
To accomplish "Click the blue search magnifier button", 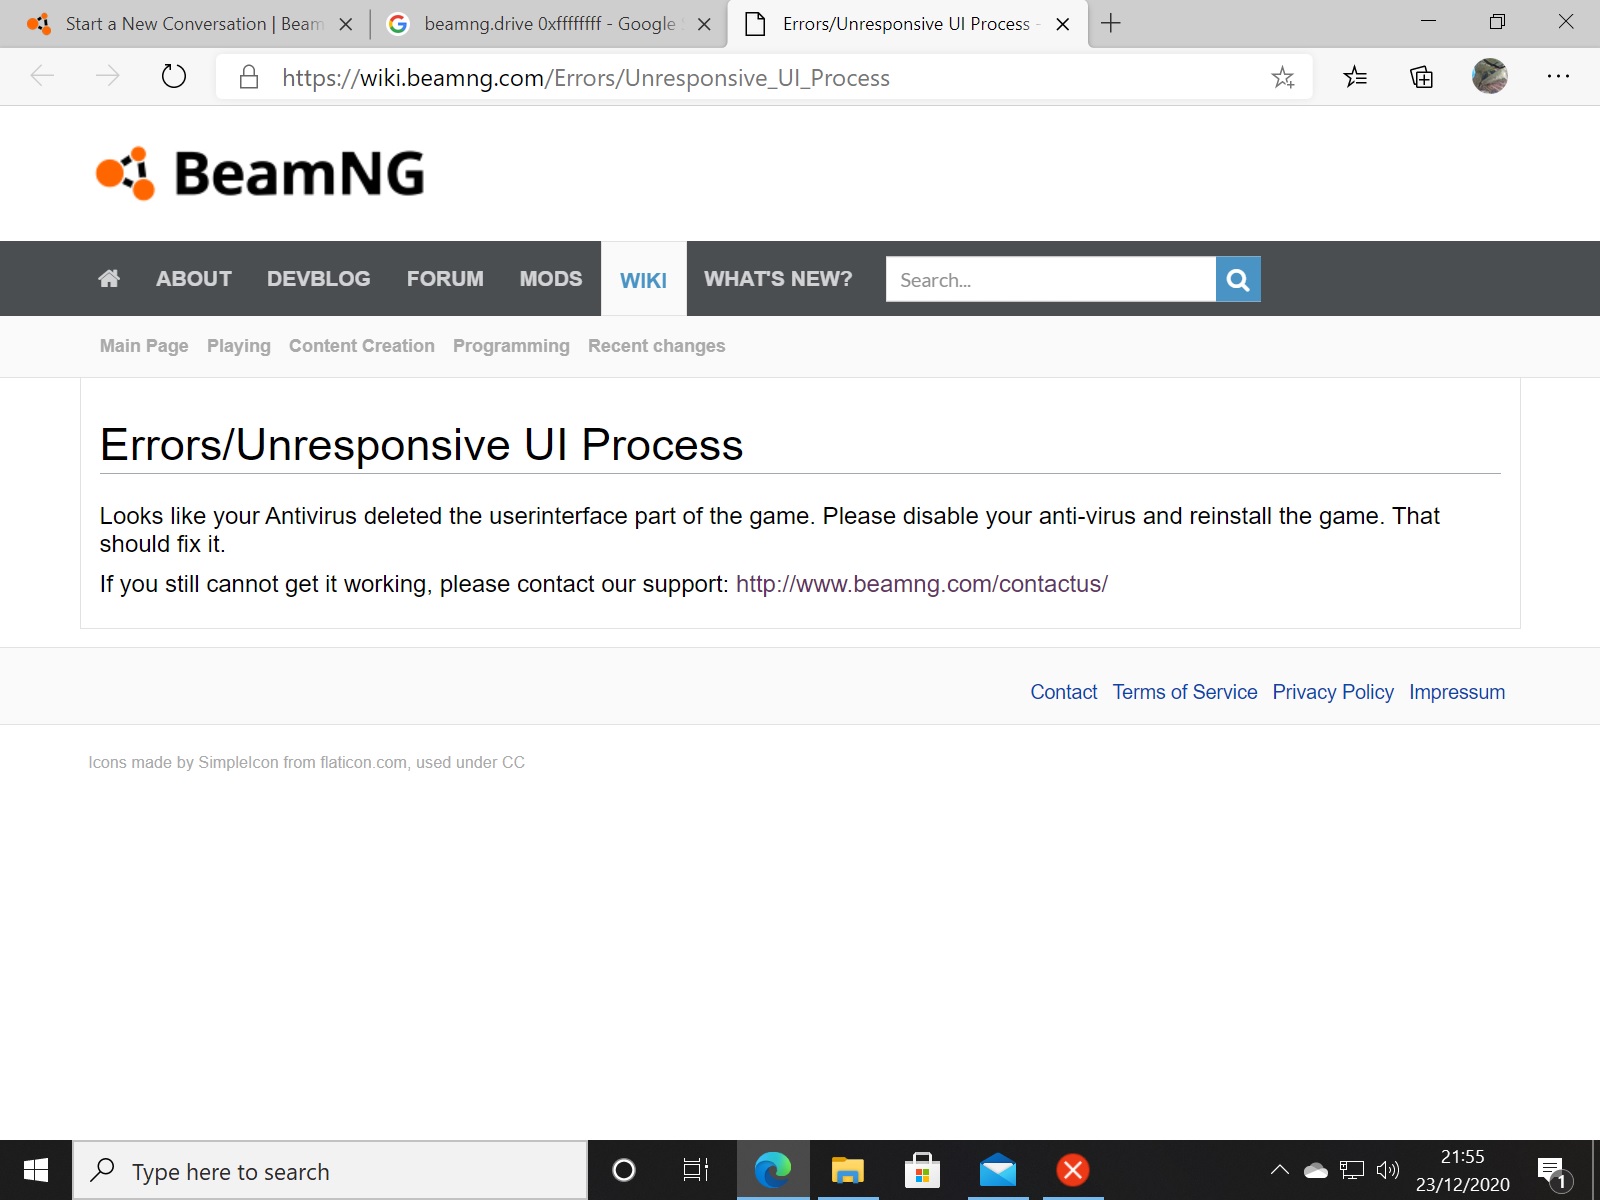I will tap(1238, 279).
